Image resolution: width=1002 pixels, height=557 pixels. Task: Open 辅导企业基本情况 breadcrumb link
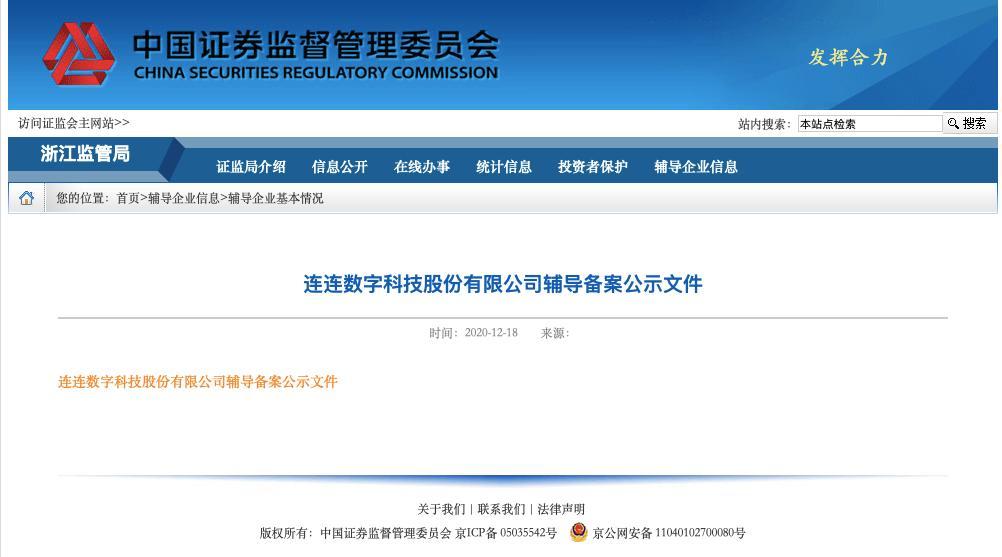(x=275, y=198)
